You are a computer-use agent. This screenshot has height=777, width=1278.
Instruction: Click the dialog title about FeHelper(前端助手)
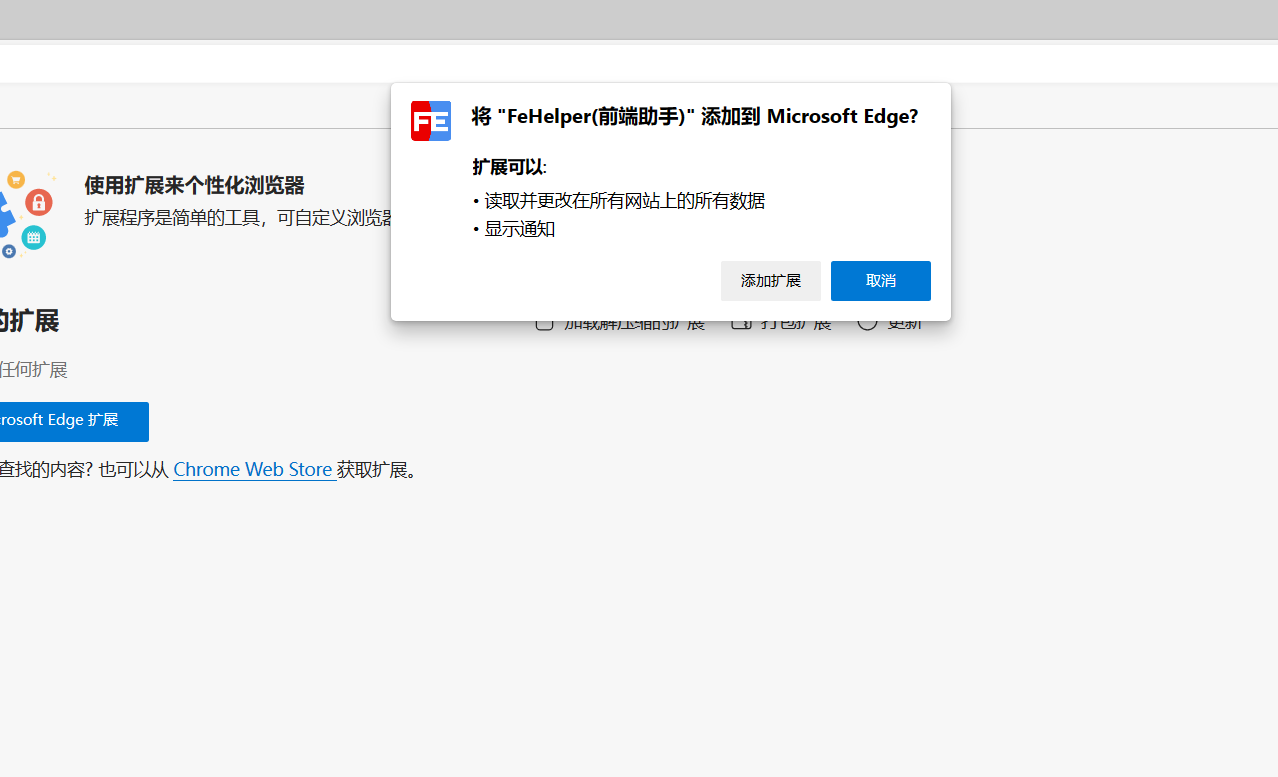point(695,116)
